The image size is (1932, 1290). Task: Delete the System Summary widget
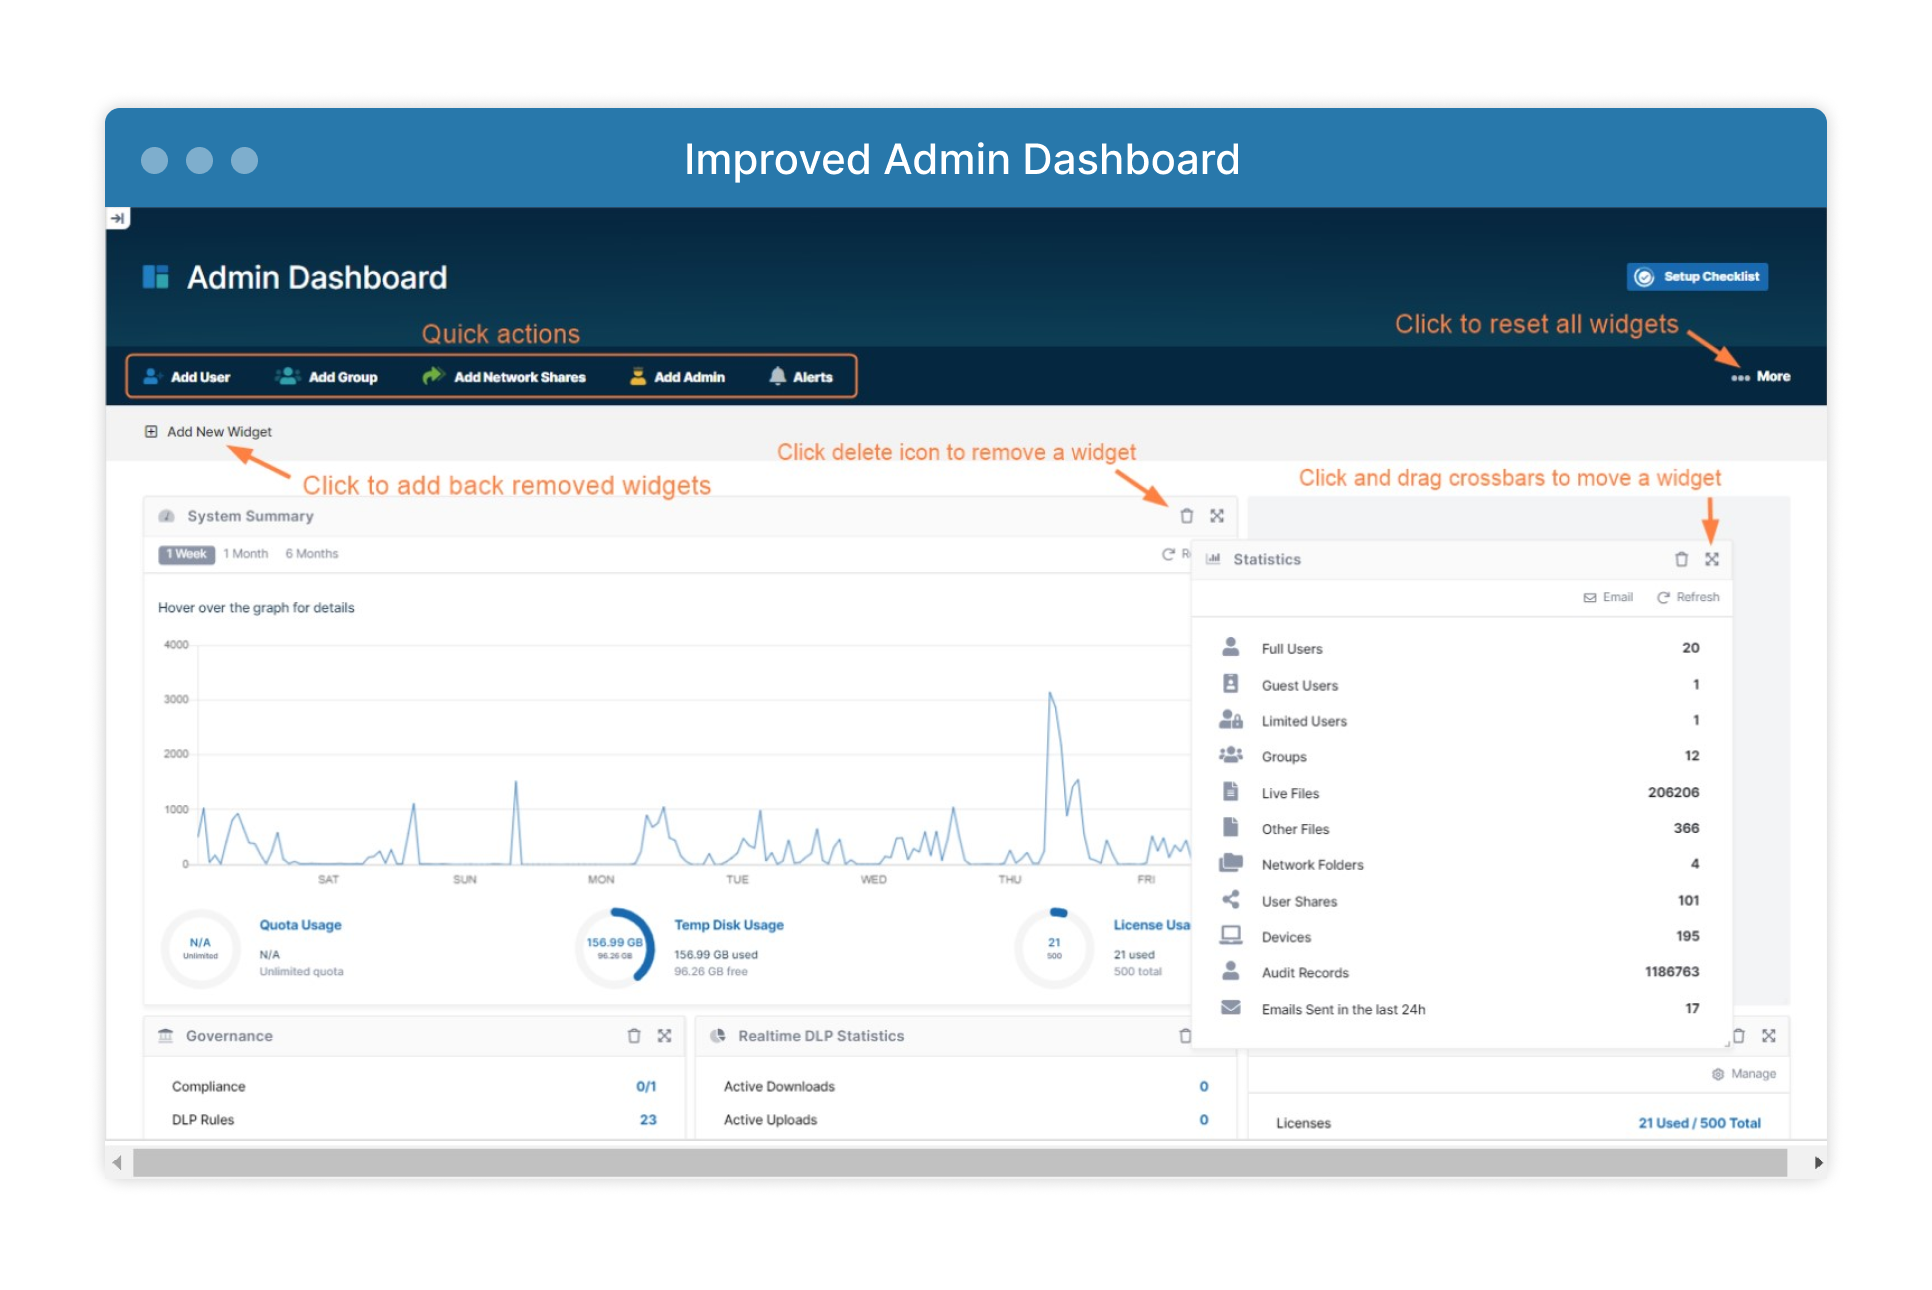1187,516
